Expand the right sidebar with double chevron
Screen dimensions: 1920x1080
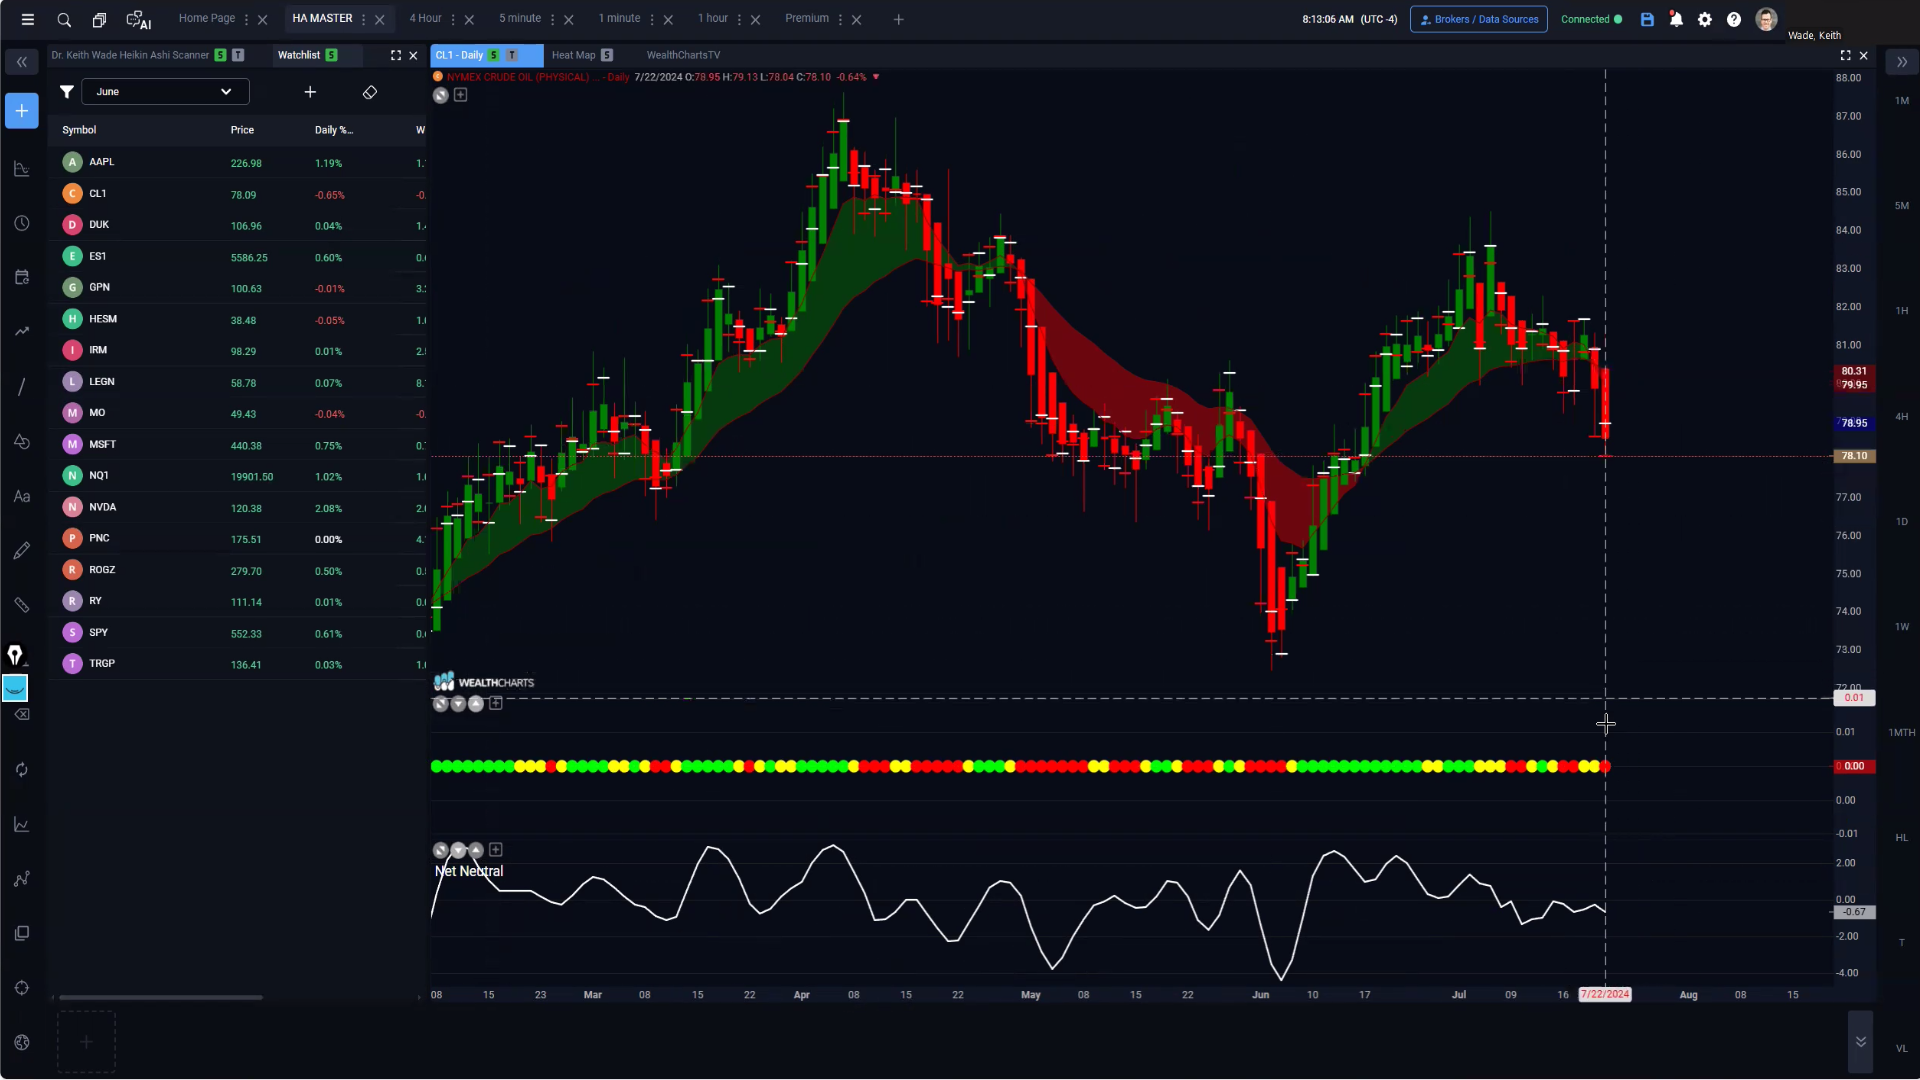tap(1901, 62)
